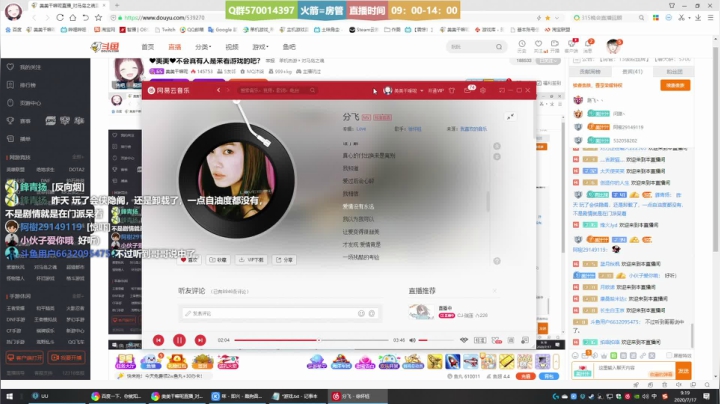
Task: Click the 发表评论 comment input field
Action: point(279,313)
